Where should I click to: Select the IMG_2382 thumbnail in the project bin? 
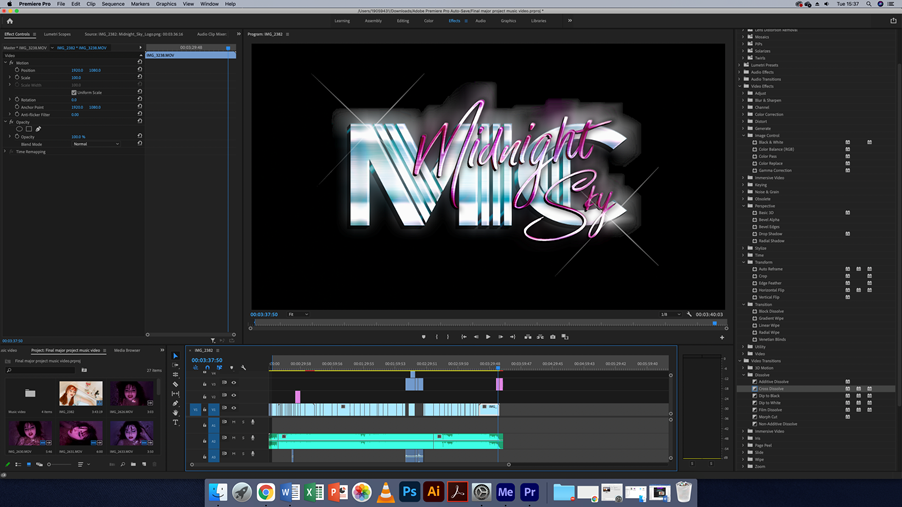pyautogui.click(x=80, y=394)
